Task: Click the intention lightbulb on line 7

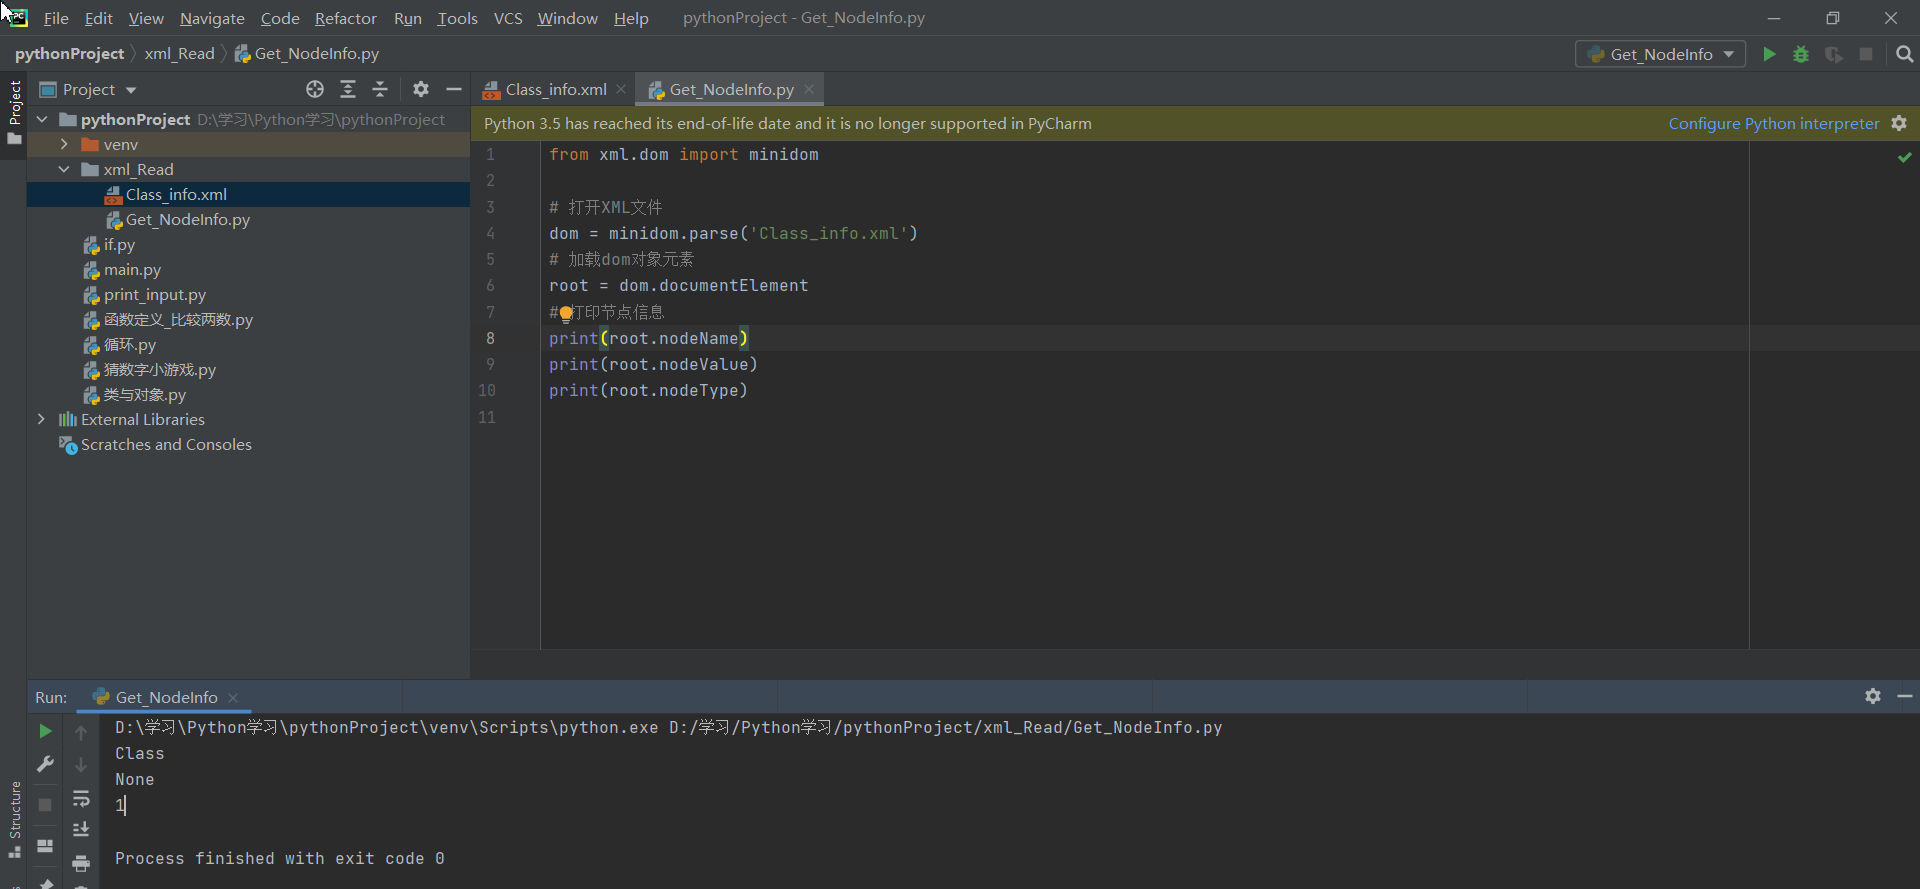Action: tap(566, 313)
